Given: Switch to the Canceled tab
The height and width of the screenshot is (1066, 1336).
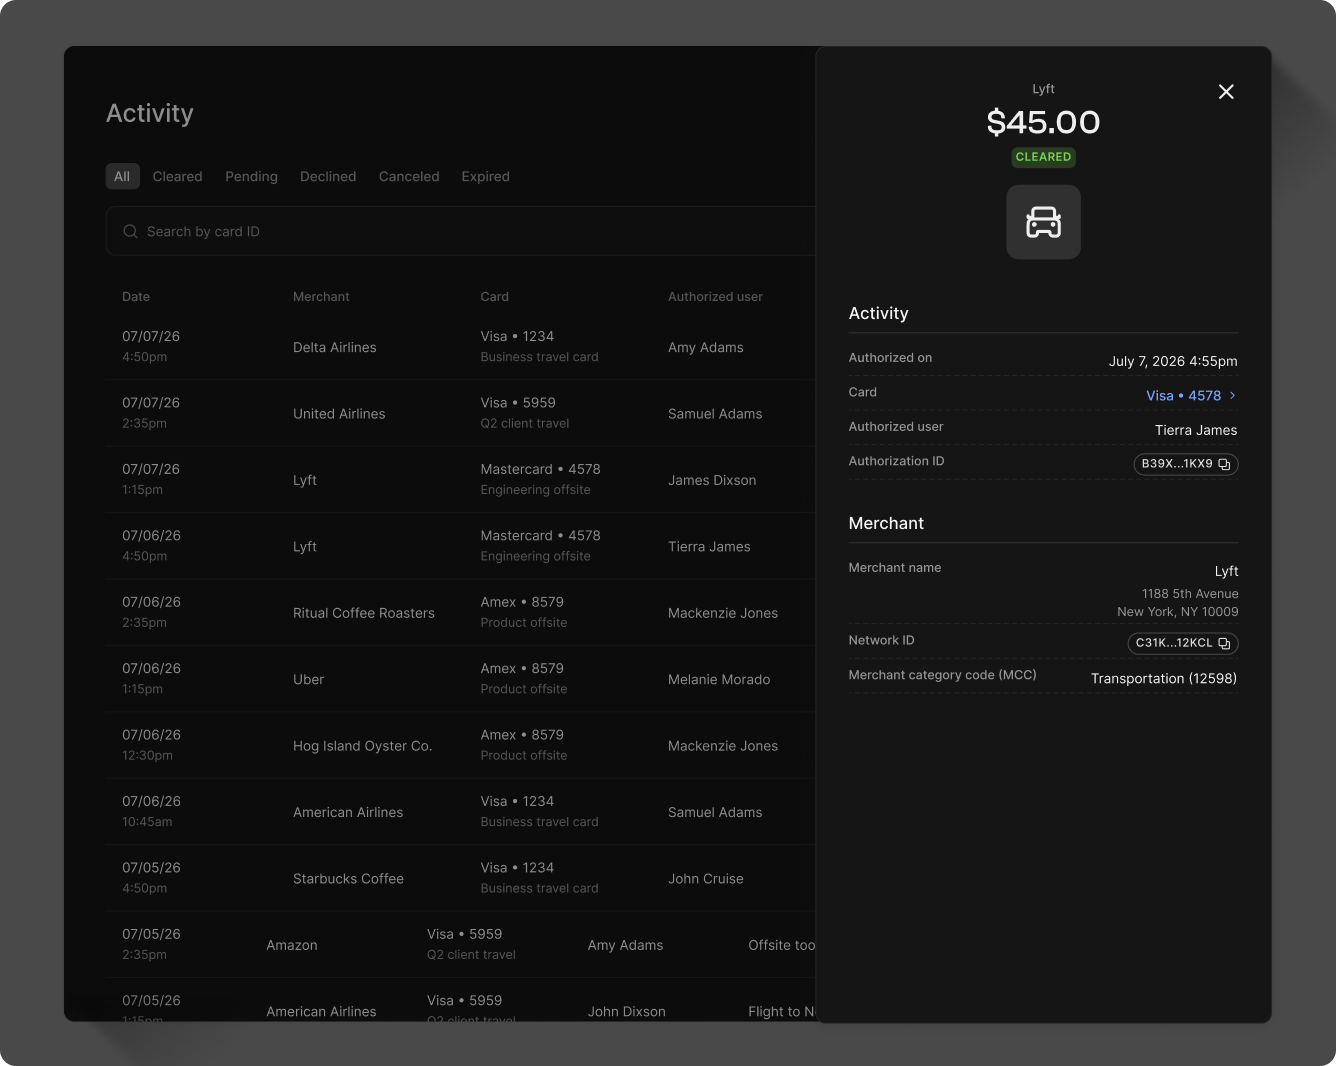Looking at the screenshot, I should click(x=409, y=176).
